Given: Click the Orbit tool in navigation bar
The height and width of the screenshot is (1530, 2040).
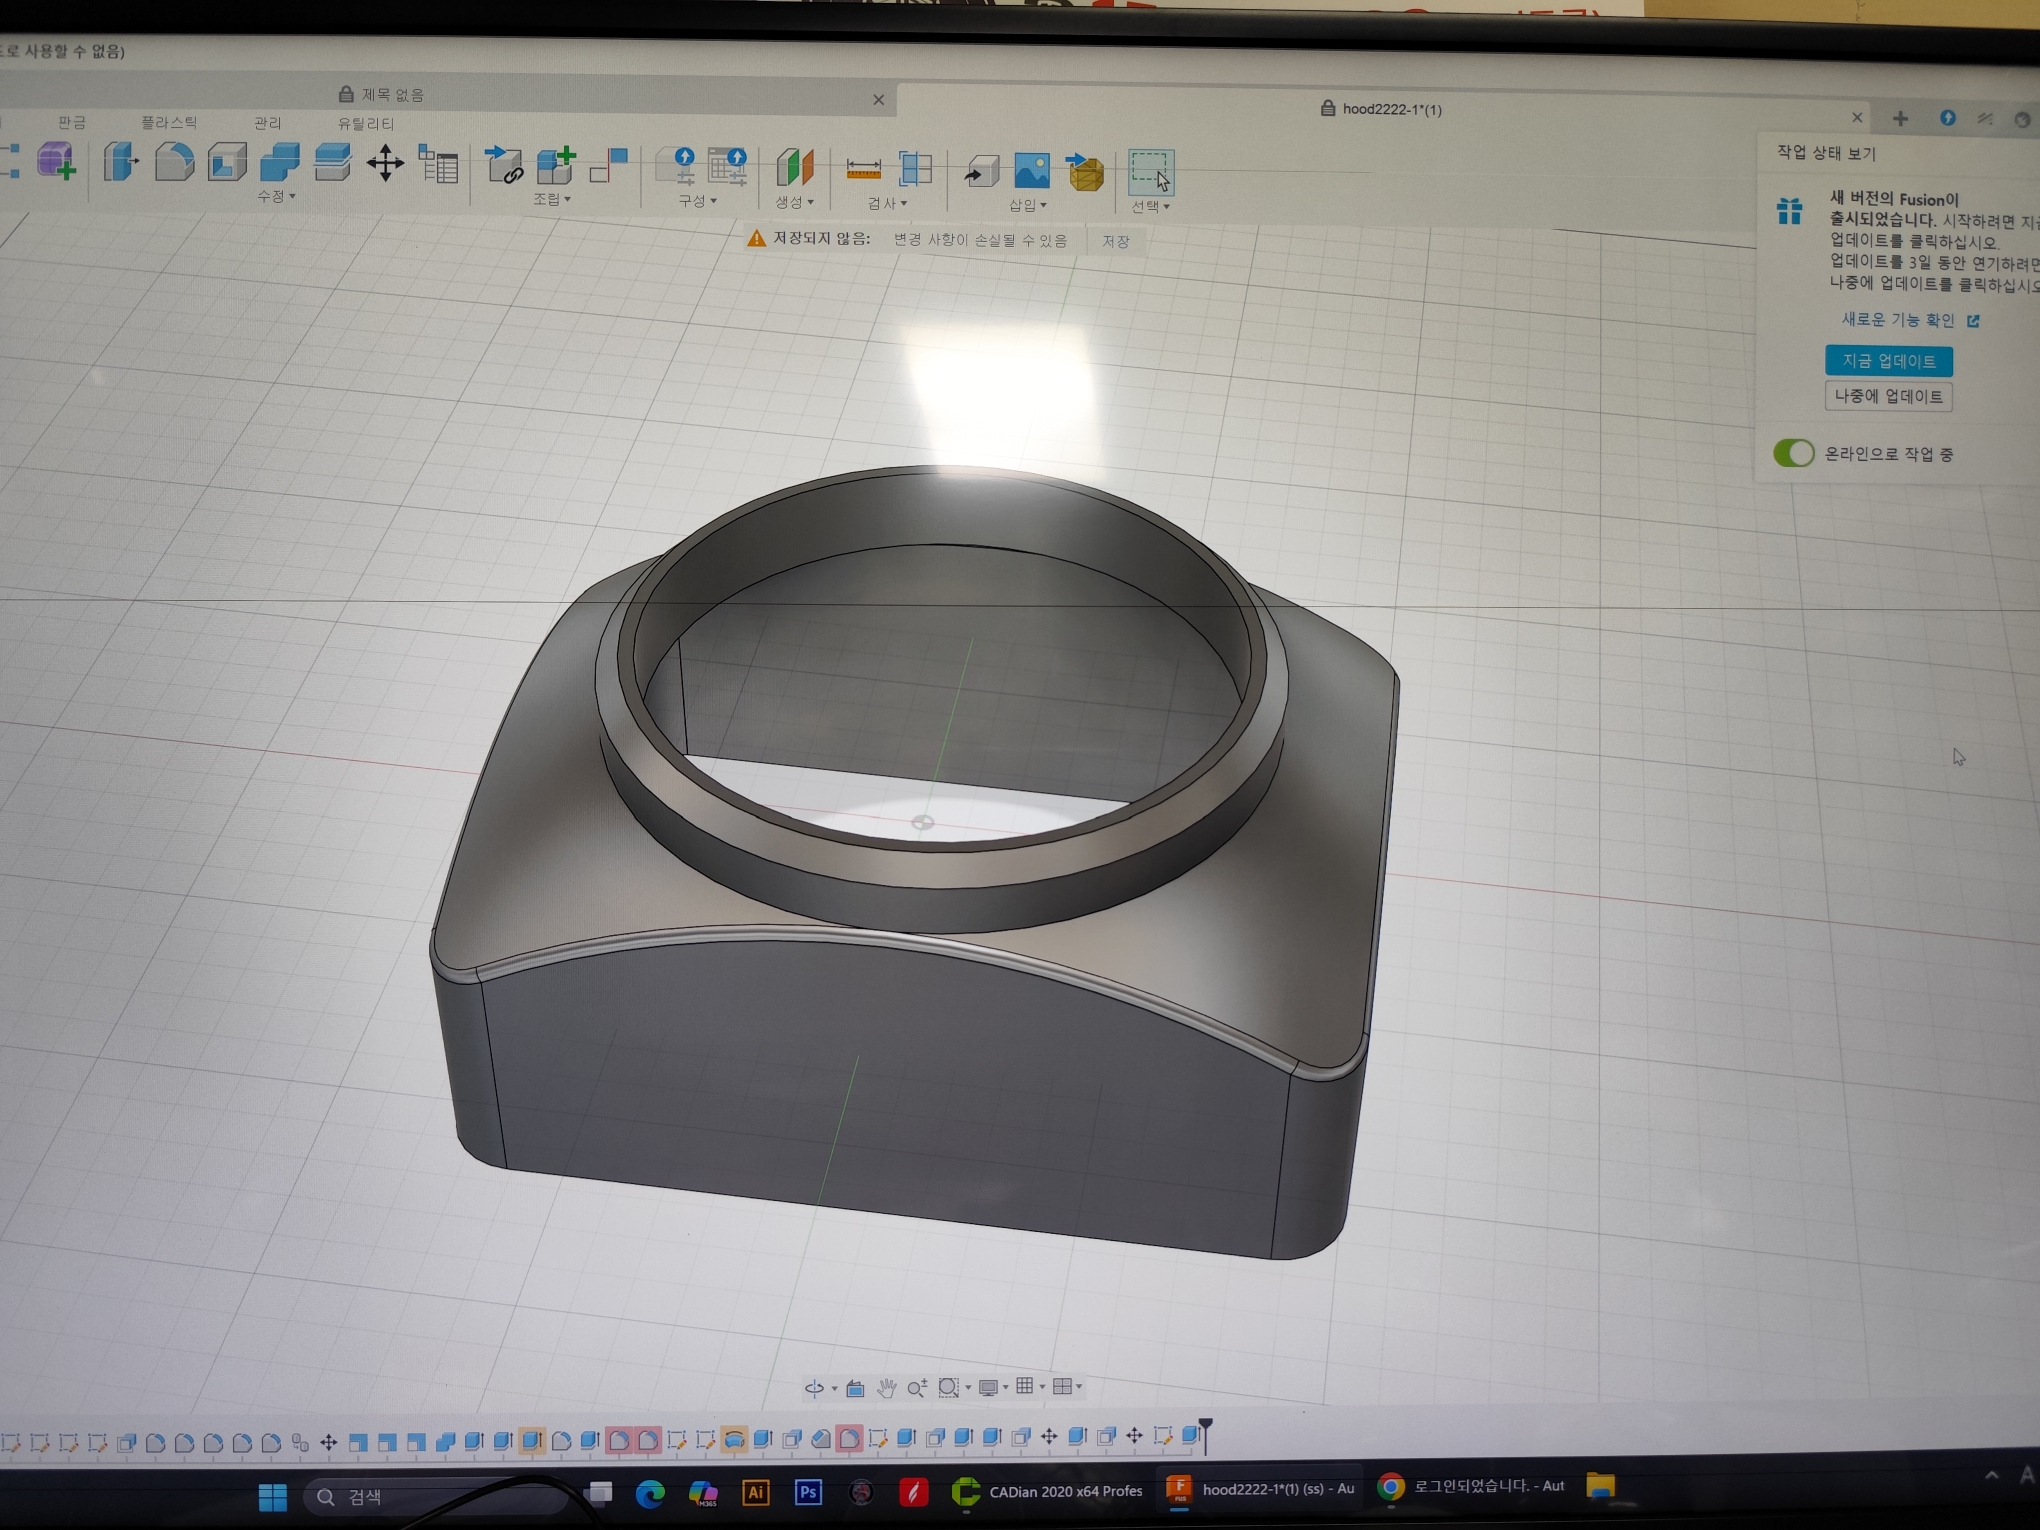Looking at the screenshot, I should 815,1388.
